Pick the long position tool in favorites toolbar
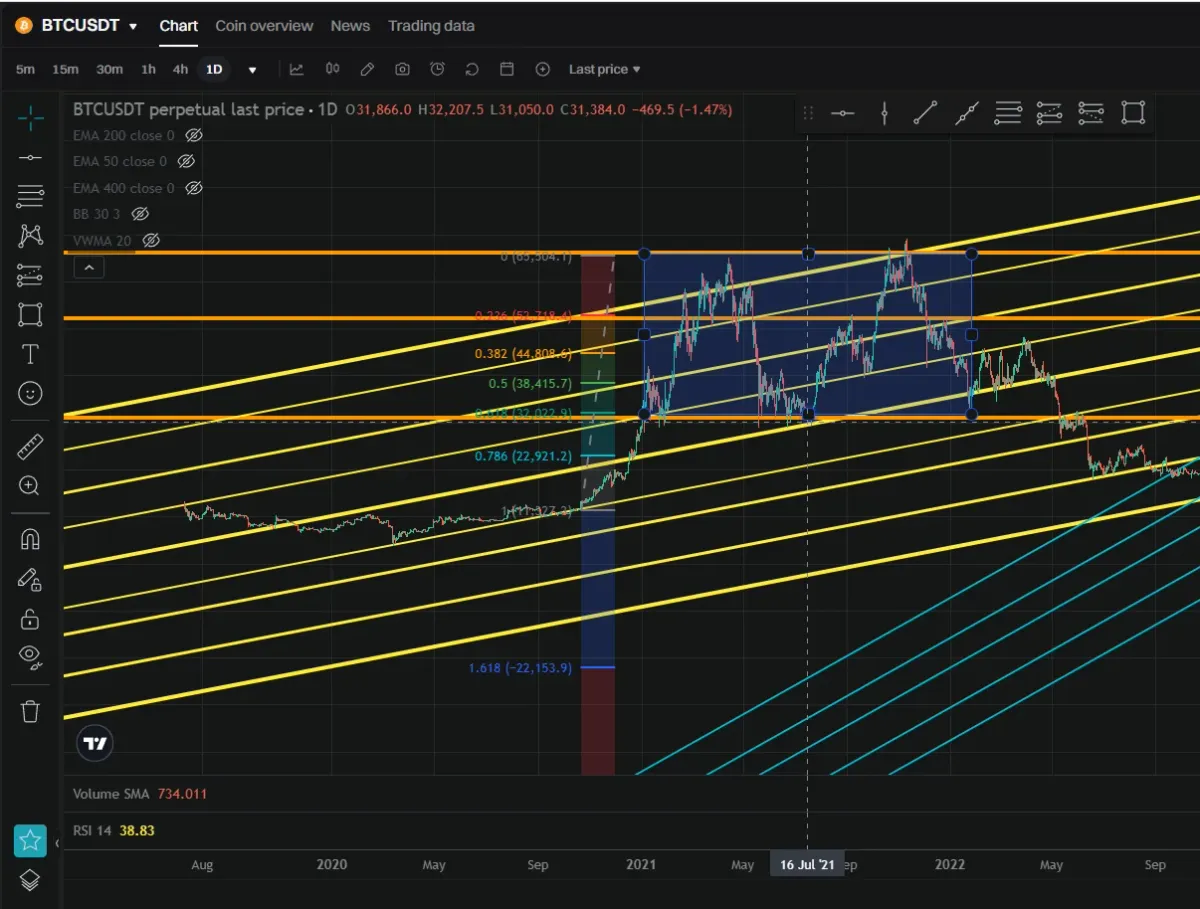This screenshot has width=1200, height=909. pyautogui.click(x=1049, y=113)
